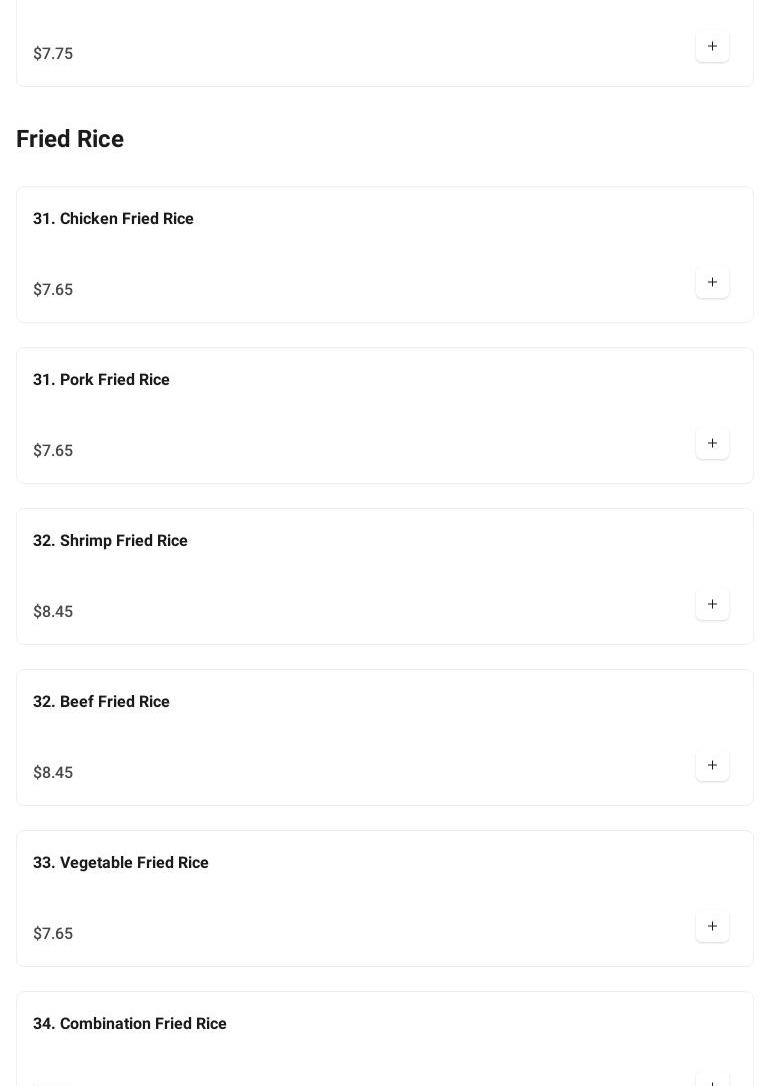Click the Chicken Fried Rice $7.65 price
Image resolution: width=770 pixels, height=1086 pixels.
(x=53, y=290)
